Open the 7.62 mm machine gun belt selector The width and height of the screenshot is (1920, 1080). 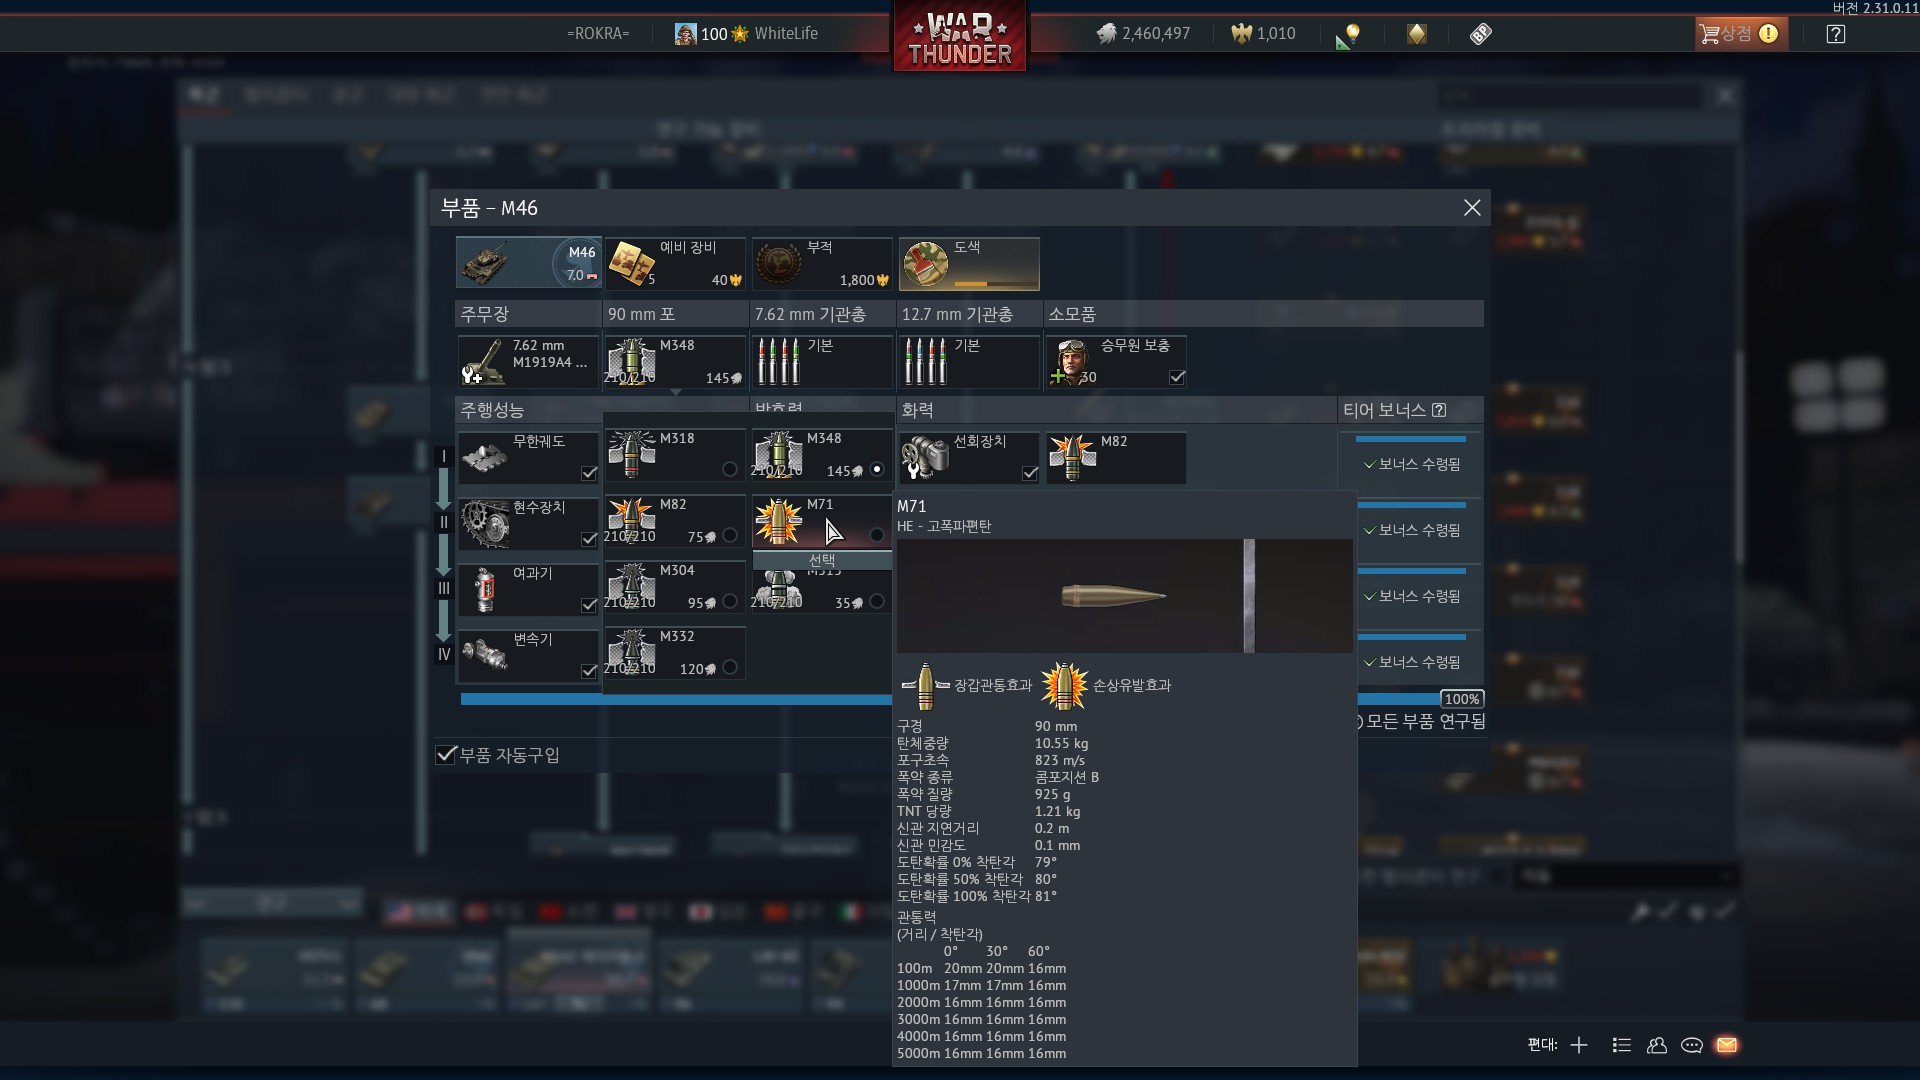pos(821,361)
